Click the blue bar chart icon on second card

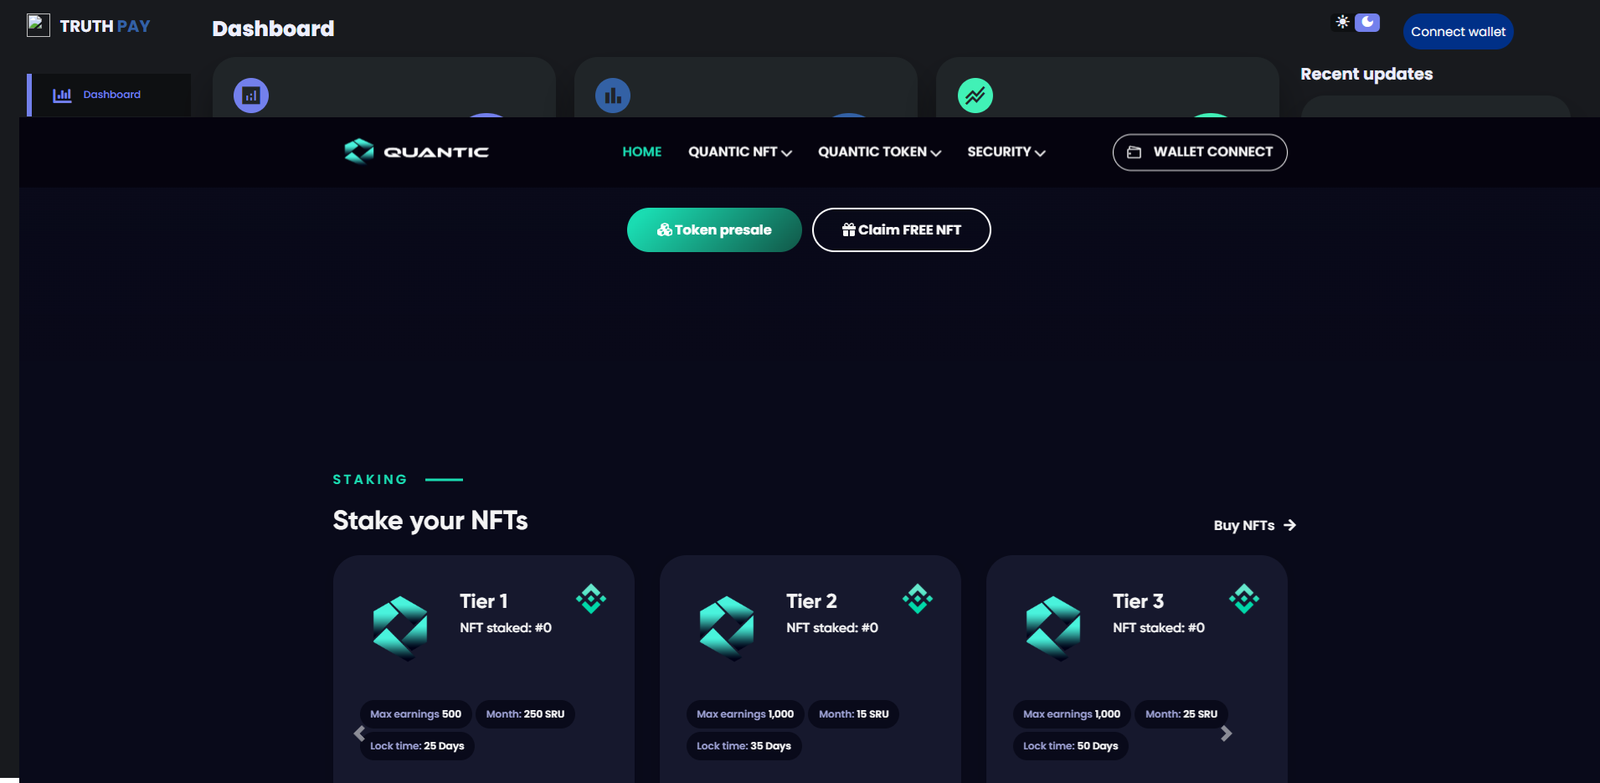pyautogui.click(x=613, y=96)
